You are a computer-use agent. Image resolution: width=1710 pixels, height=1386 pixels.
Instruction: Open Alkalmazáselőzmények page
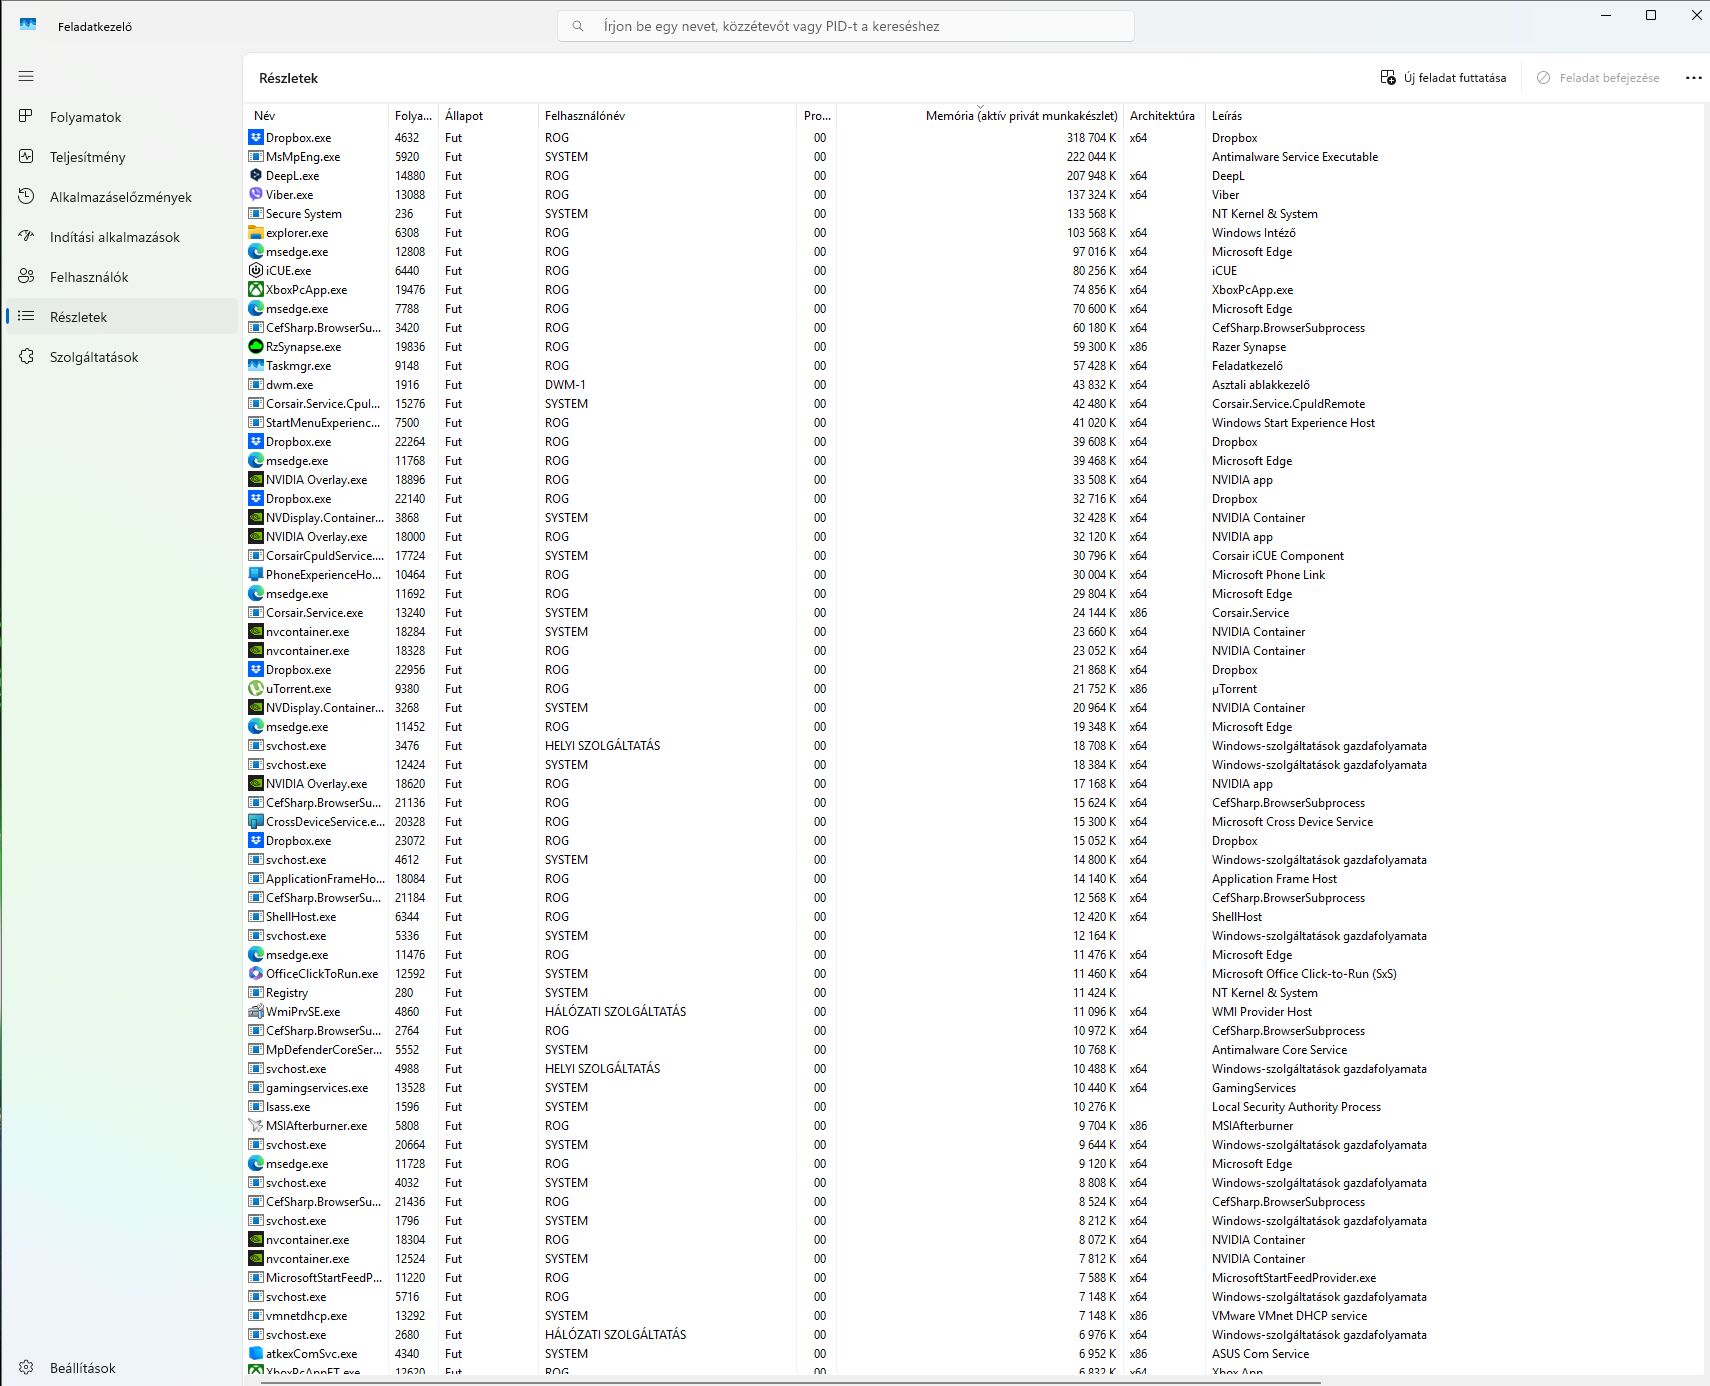[x=121, y=197]
